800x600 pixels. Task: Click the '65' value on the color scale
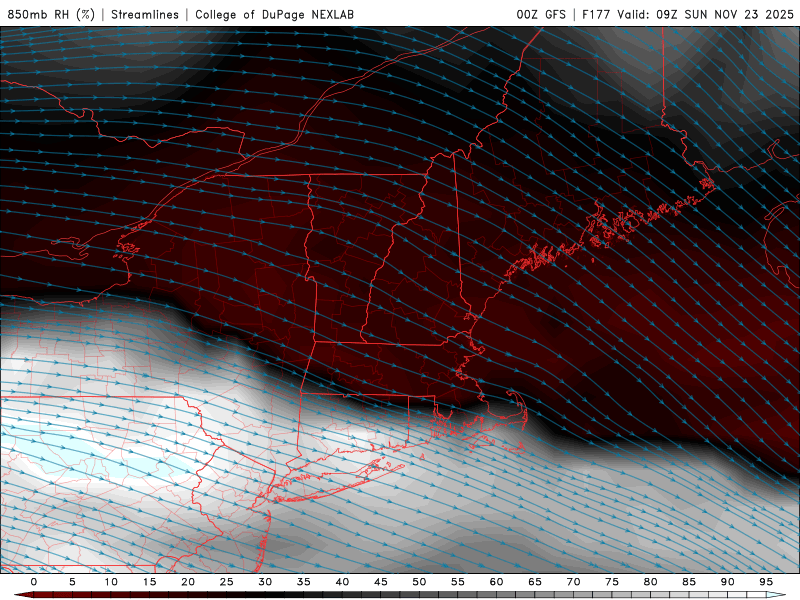[535, 582]
